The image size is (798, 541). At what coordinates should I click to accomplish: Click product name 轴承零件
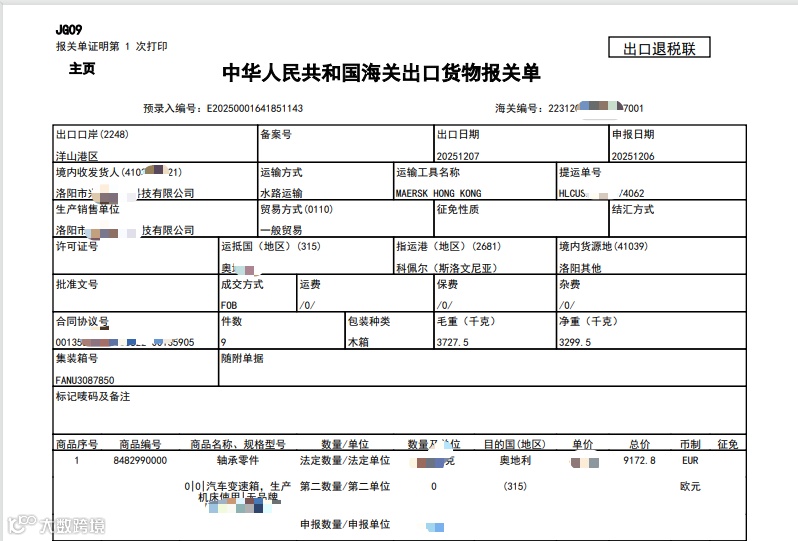click(238, 461)
